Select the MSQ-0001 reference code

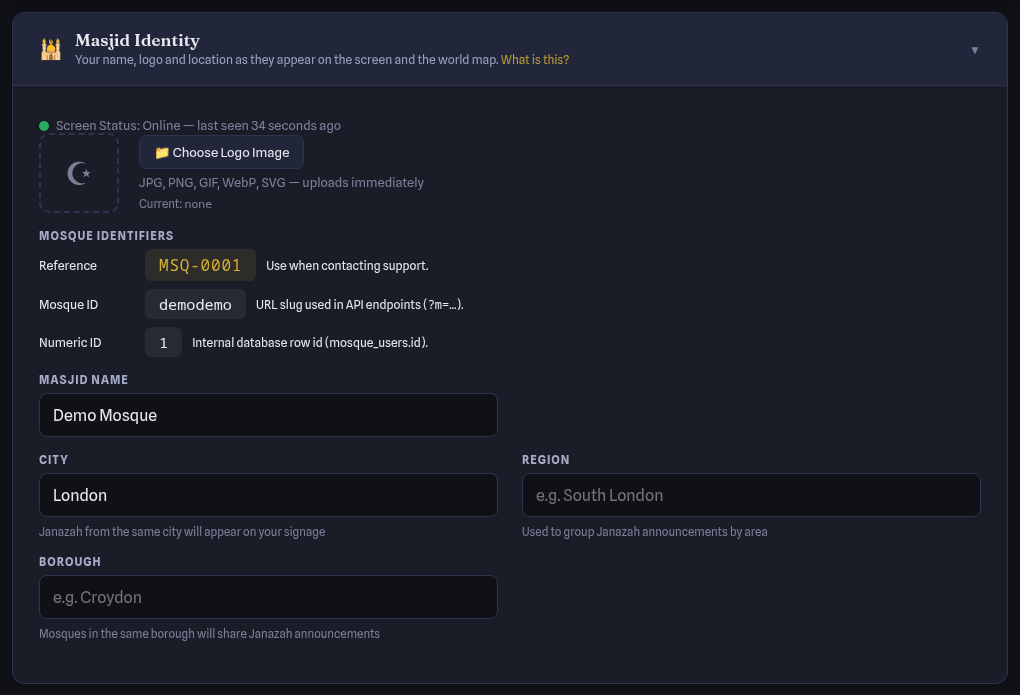pyautogui.click(x=200, y=266)
